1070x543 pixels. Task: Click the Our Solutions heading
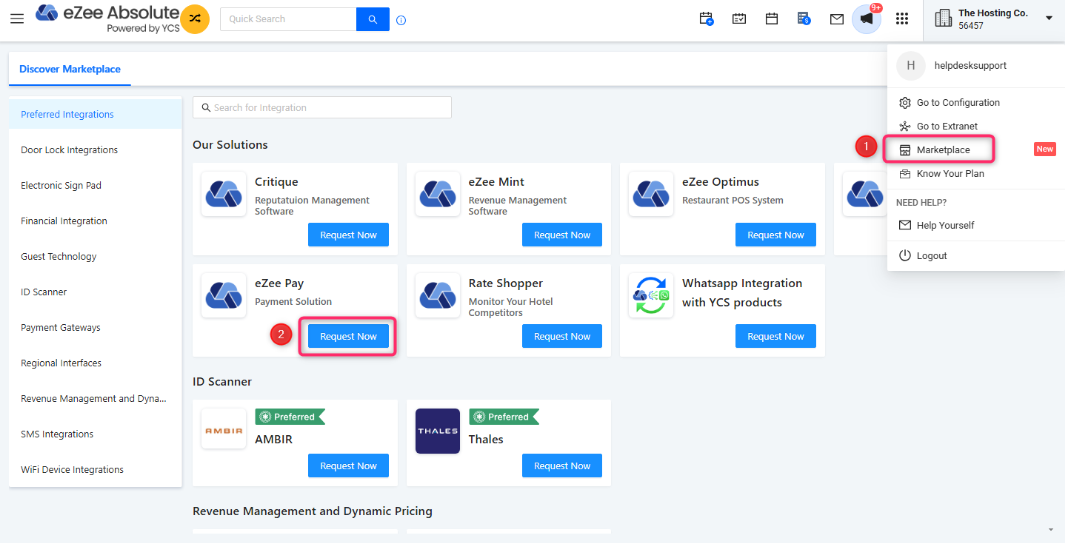tap(230, 145)
